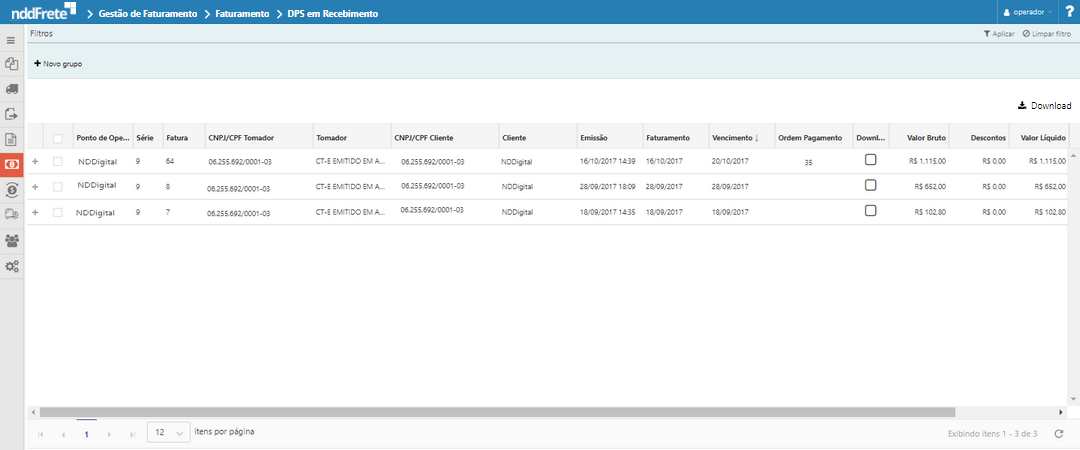Click the horizontal scrollbar under the table
The height and width of the screenshot is (450, 1080).
[x=500, y=411]
